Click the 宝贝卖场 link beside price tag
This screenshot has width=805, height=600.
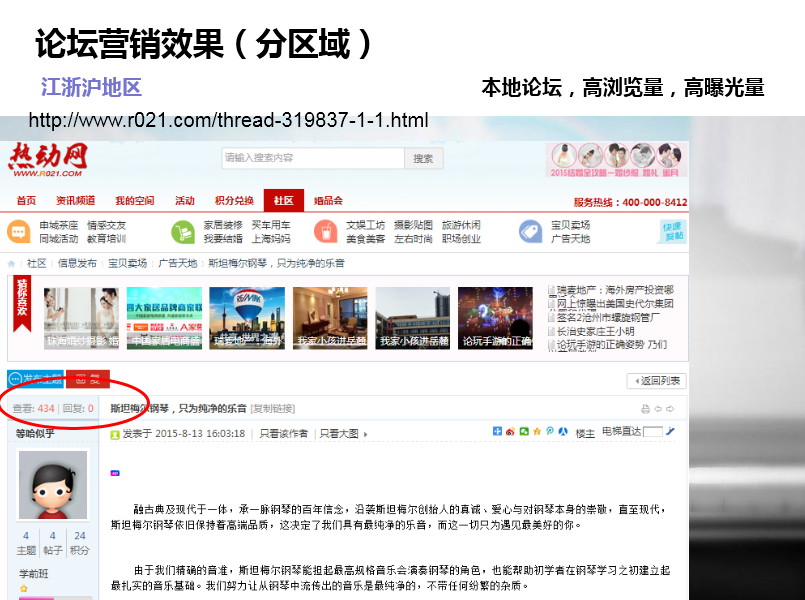tap(570, 225)
